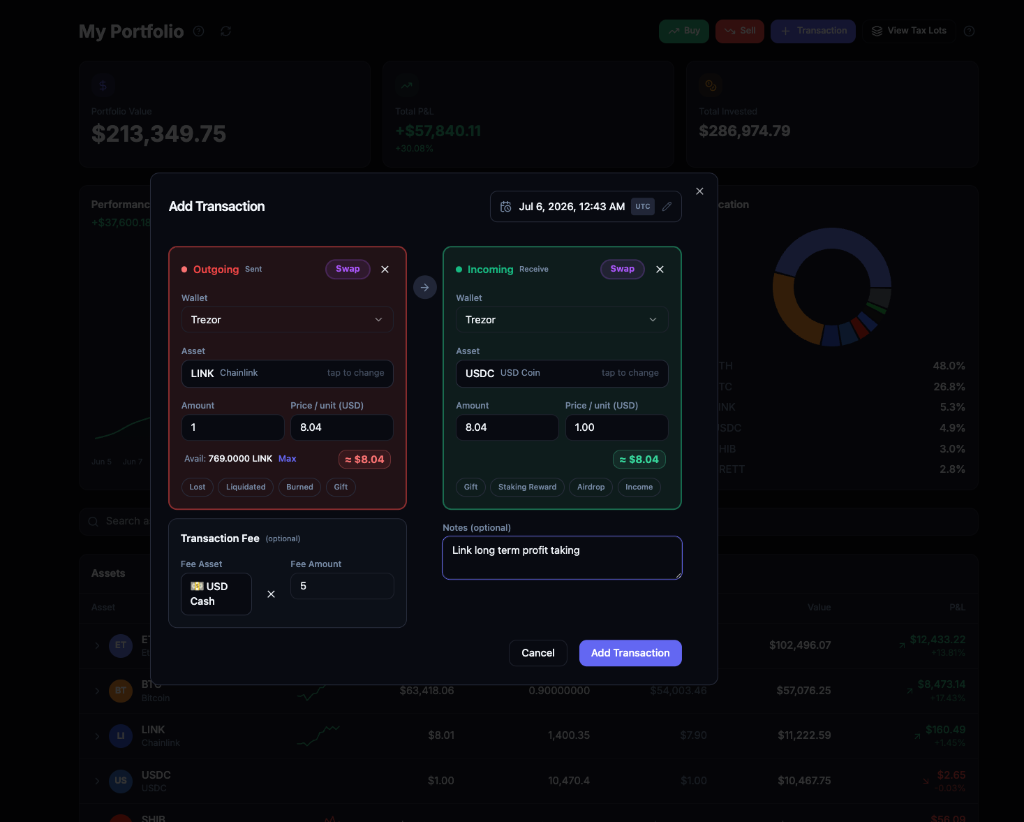
Task: Remove the Outgoing leg with its X
Action: pos(385,269)
